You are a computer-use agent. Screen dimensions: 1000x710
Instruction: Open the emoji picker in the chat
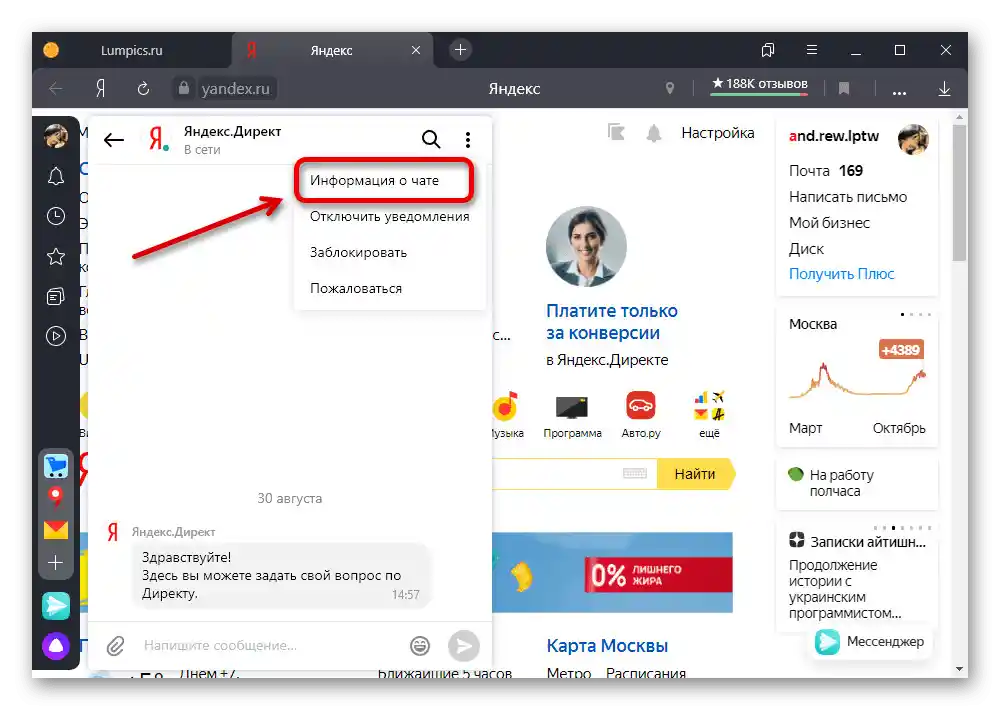pyautogui.click(x=420, y=646)
